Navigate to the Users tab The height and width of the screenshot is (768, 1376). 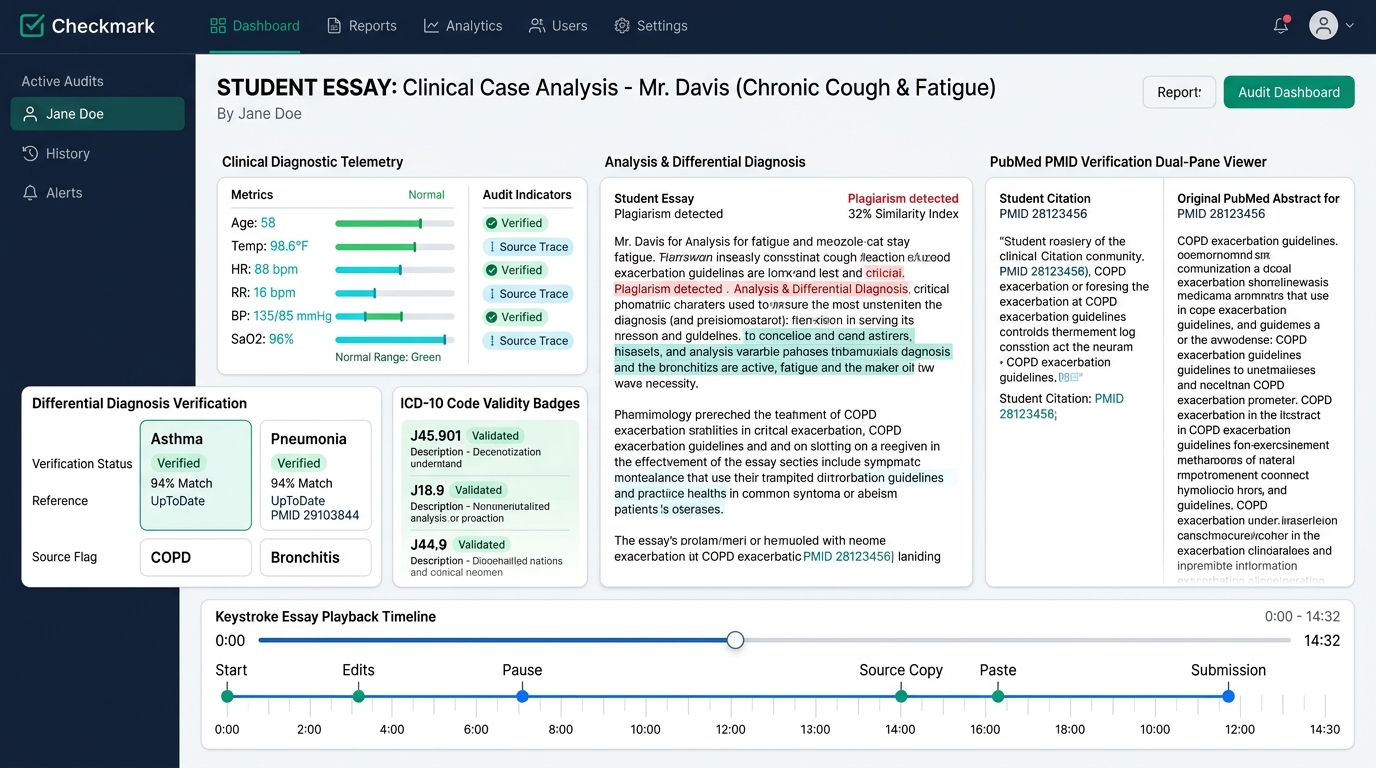pyautogui.click(x=558, y=26)
